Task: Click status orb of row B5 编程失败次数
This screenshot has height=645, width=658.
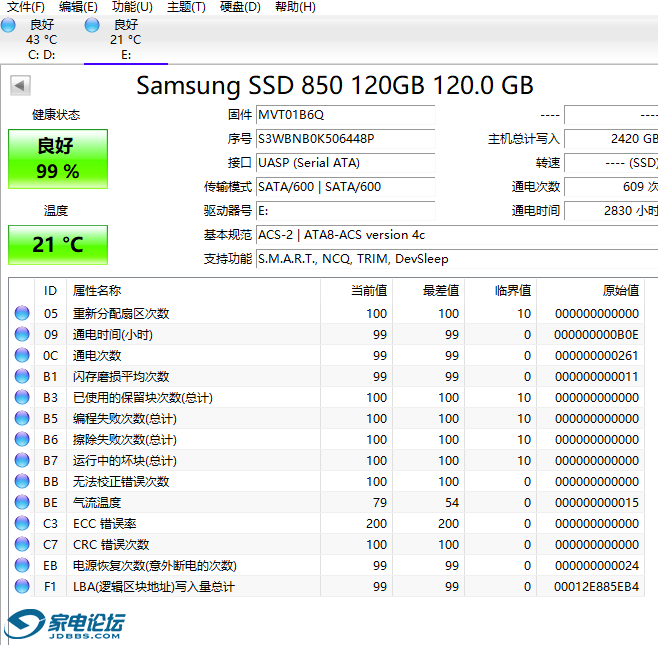Action: pyautogui.click(x=22, y=418)
